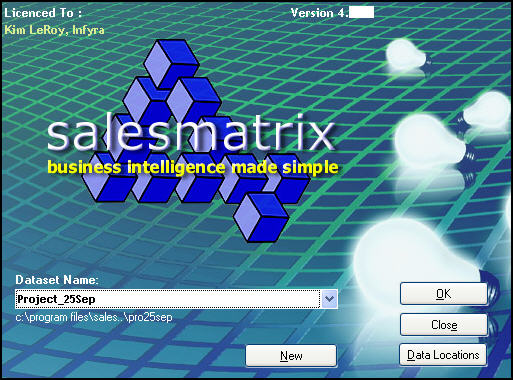The width and height of the screenshot is (513, 380).
Task: Click the salesmatrix logo text
Action: pos(190,133)
